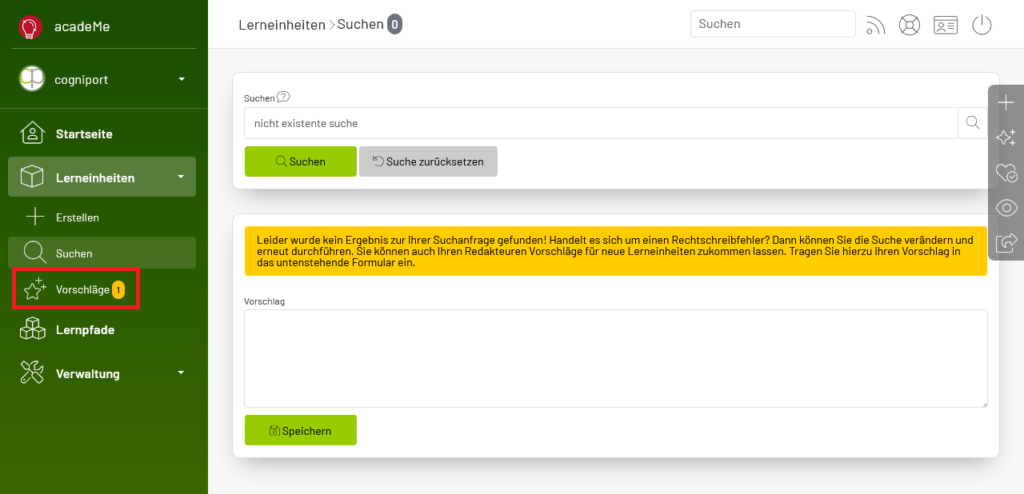
Task: Click the RSS feed icon in header
Action: coord(875,25)
